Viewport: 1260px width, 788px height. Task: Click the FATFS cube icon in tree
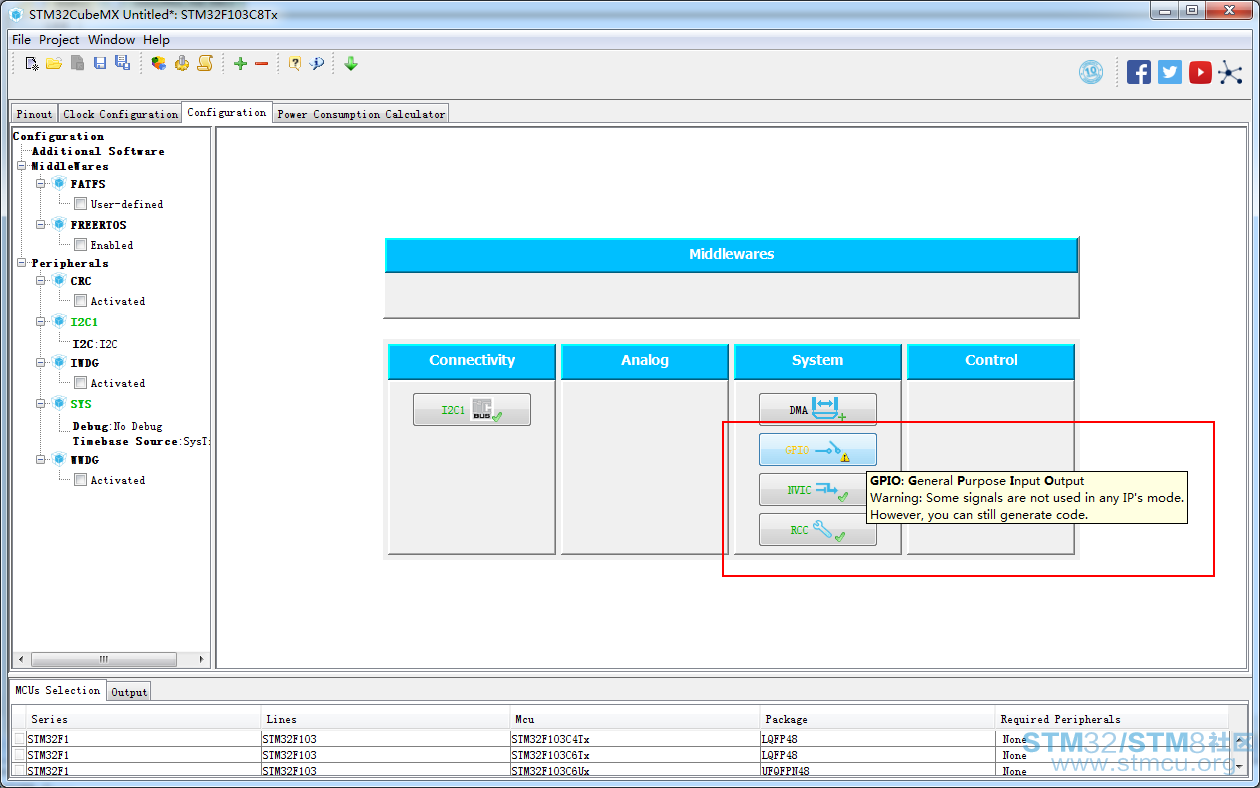[59, 184]
